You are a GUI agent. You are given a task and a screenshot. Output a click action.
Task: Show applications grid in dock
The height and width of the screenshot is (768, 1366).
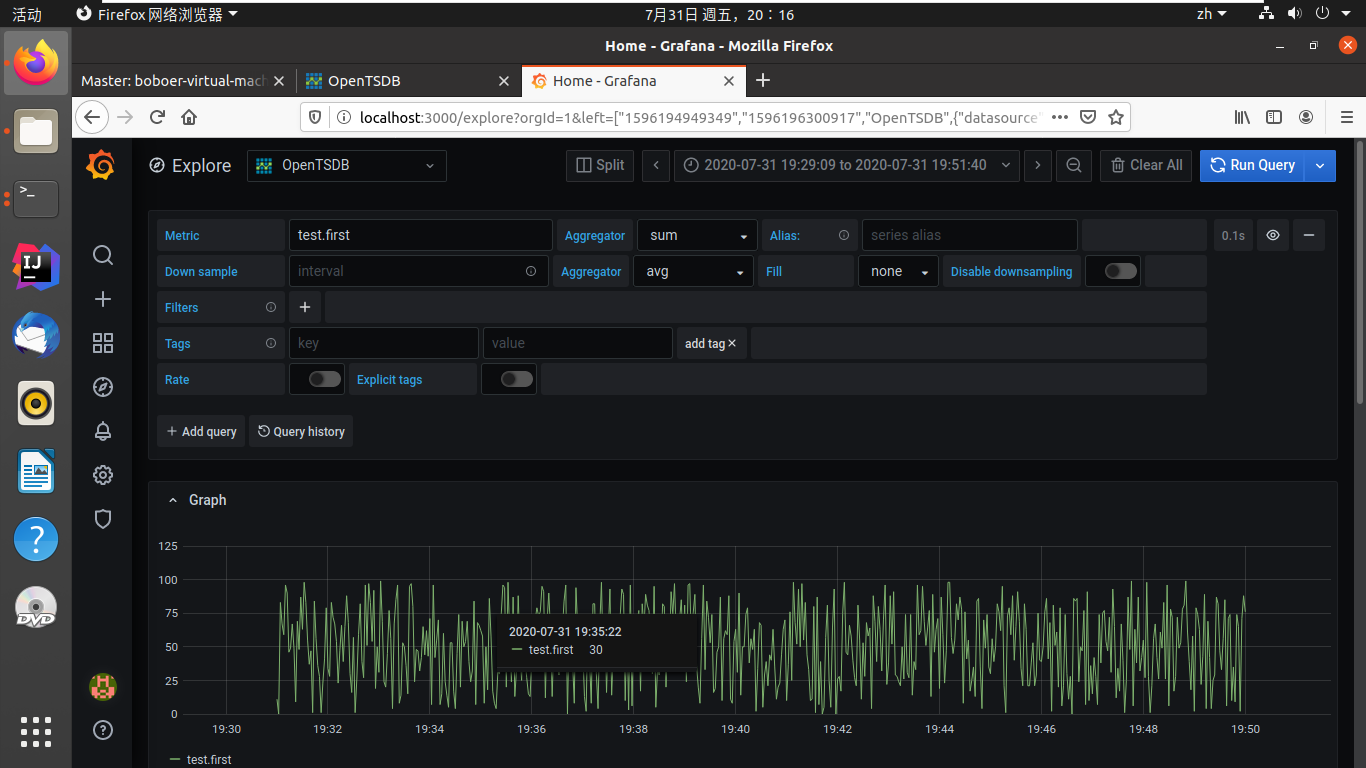click(36, 731)
